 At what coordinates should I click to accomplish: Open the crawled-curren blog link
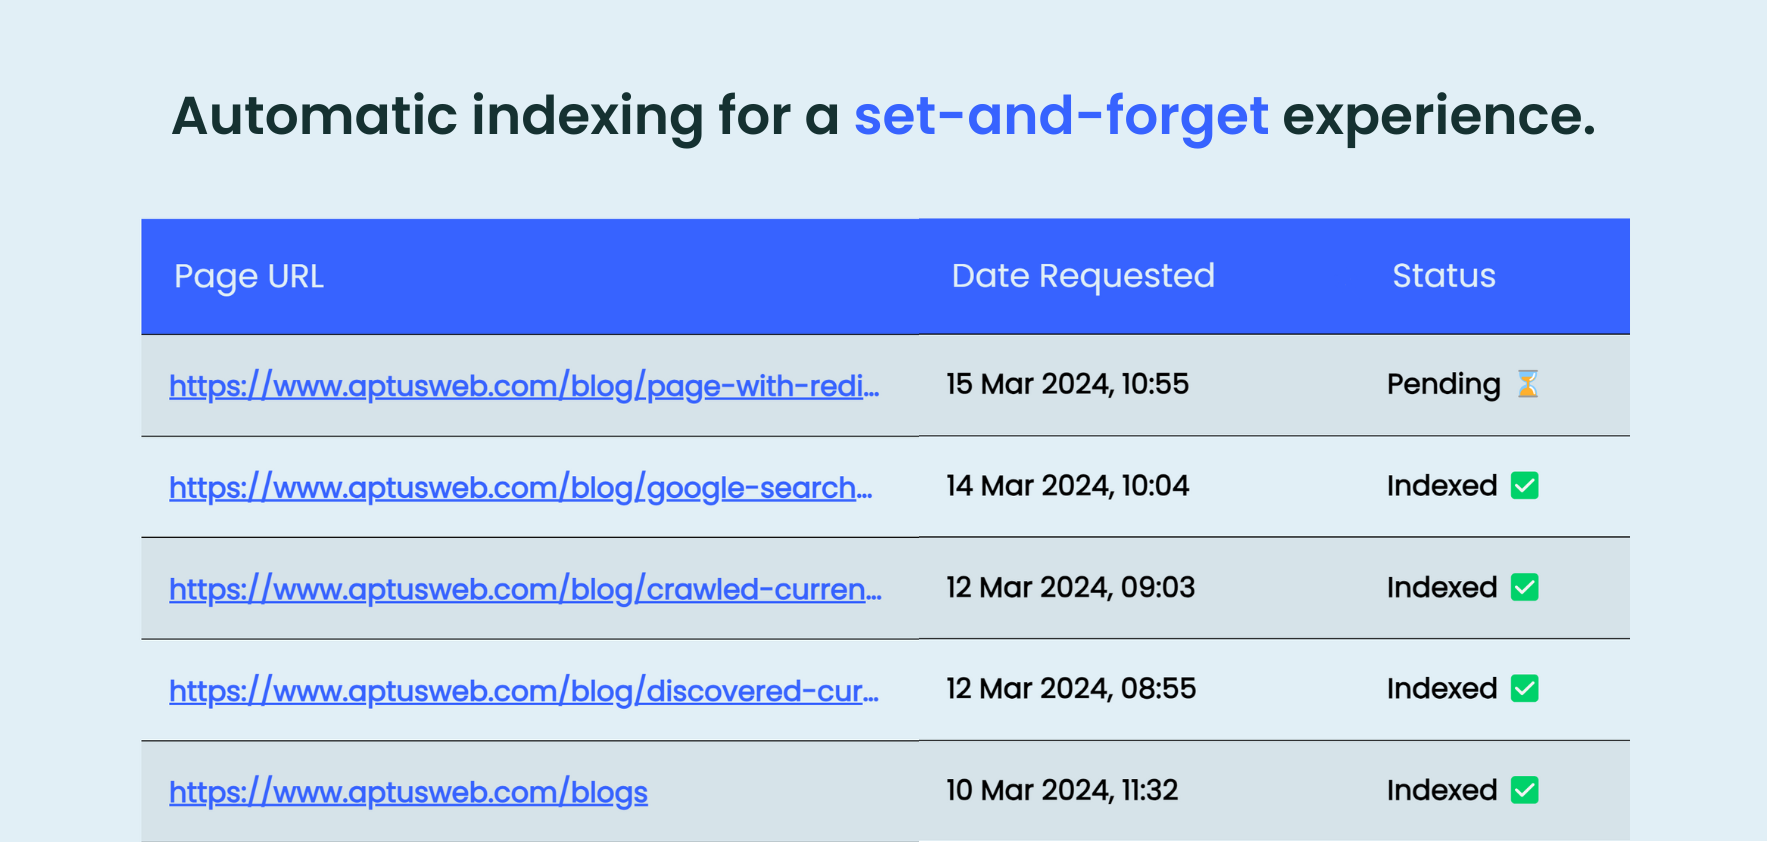point(525,590)
